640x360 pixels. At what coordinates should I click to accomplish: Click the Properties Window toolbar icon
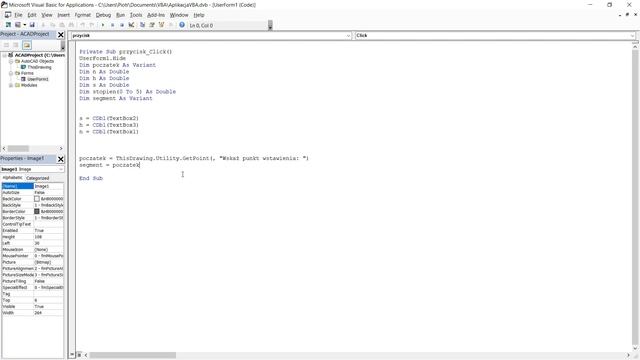152,25
